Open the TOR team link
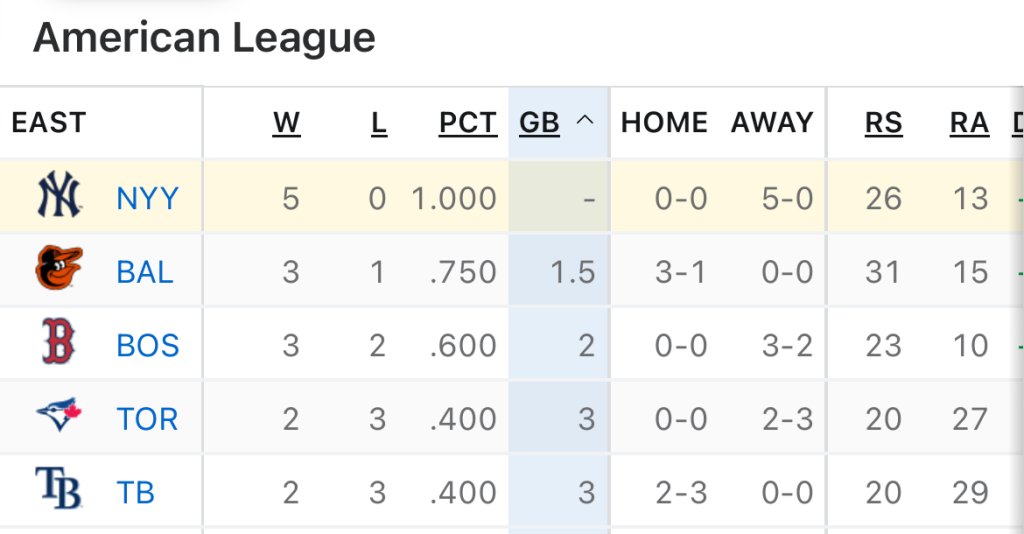The height and width of the screenshot is (534, 1024). pos(147,418)
